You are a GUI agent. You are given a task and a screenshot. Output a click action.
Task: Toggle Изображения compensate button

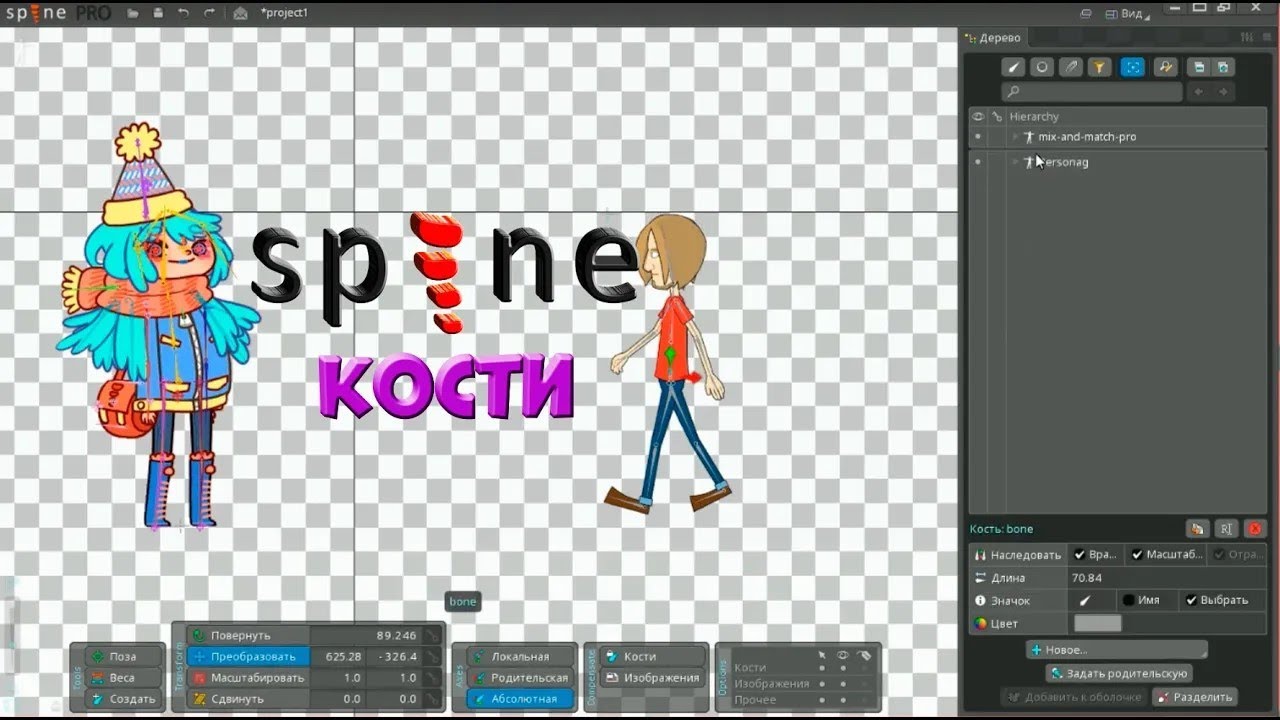click(652, 678)
